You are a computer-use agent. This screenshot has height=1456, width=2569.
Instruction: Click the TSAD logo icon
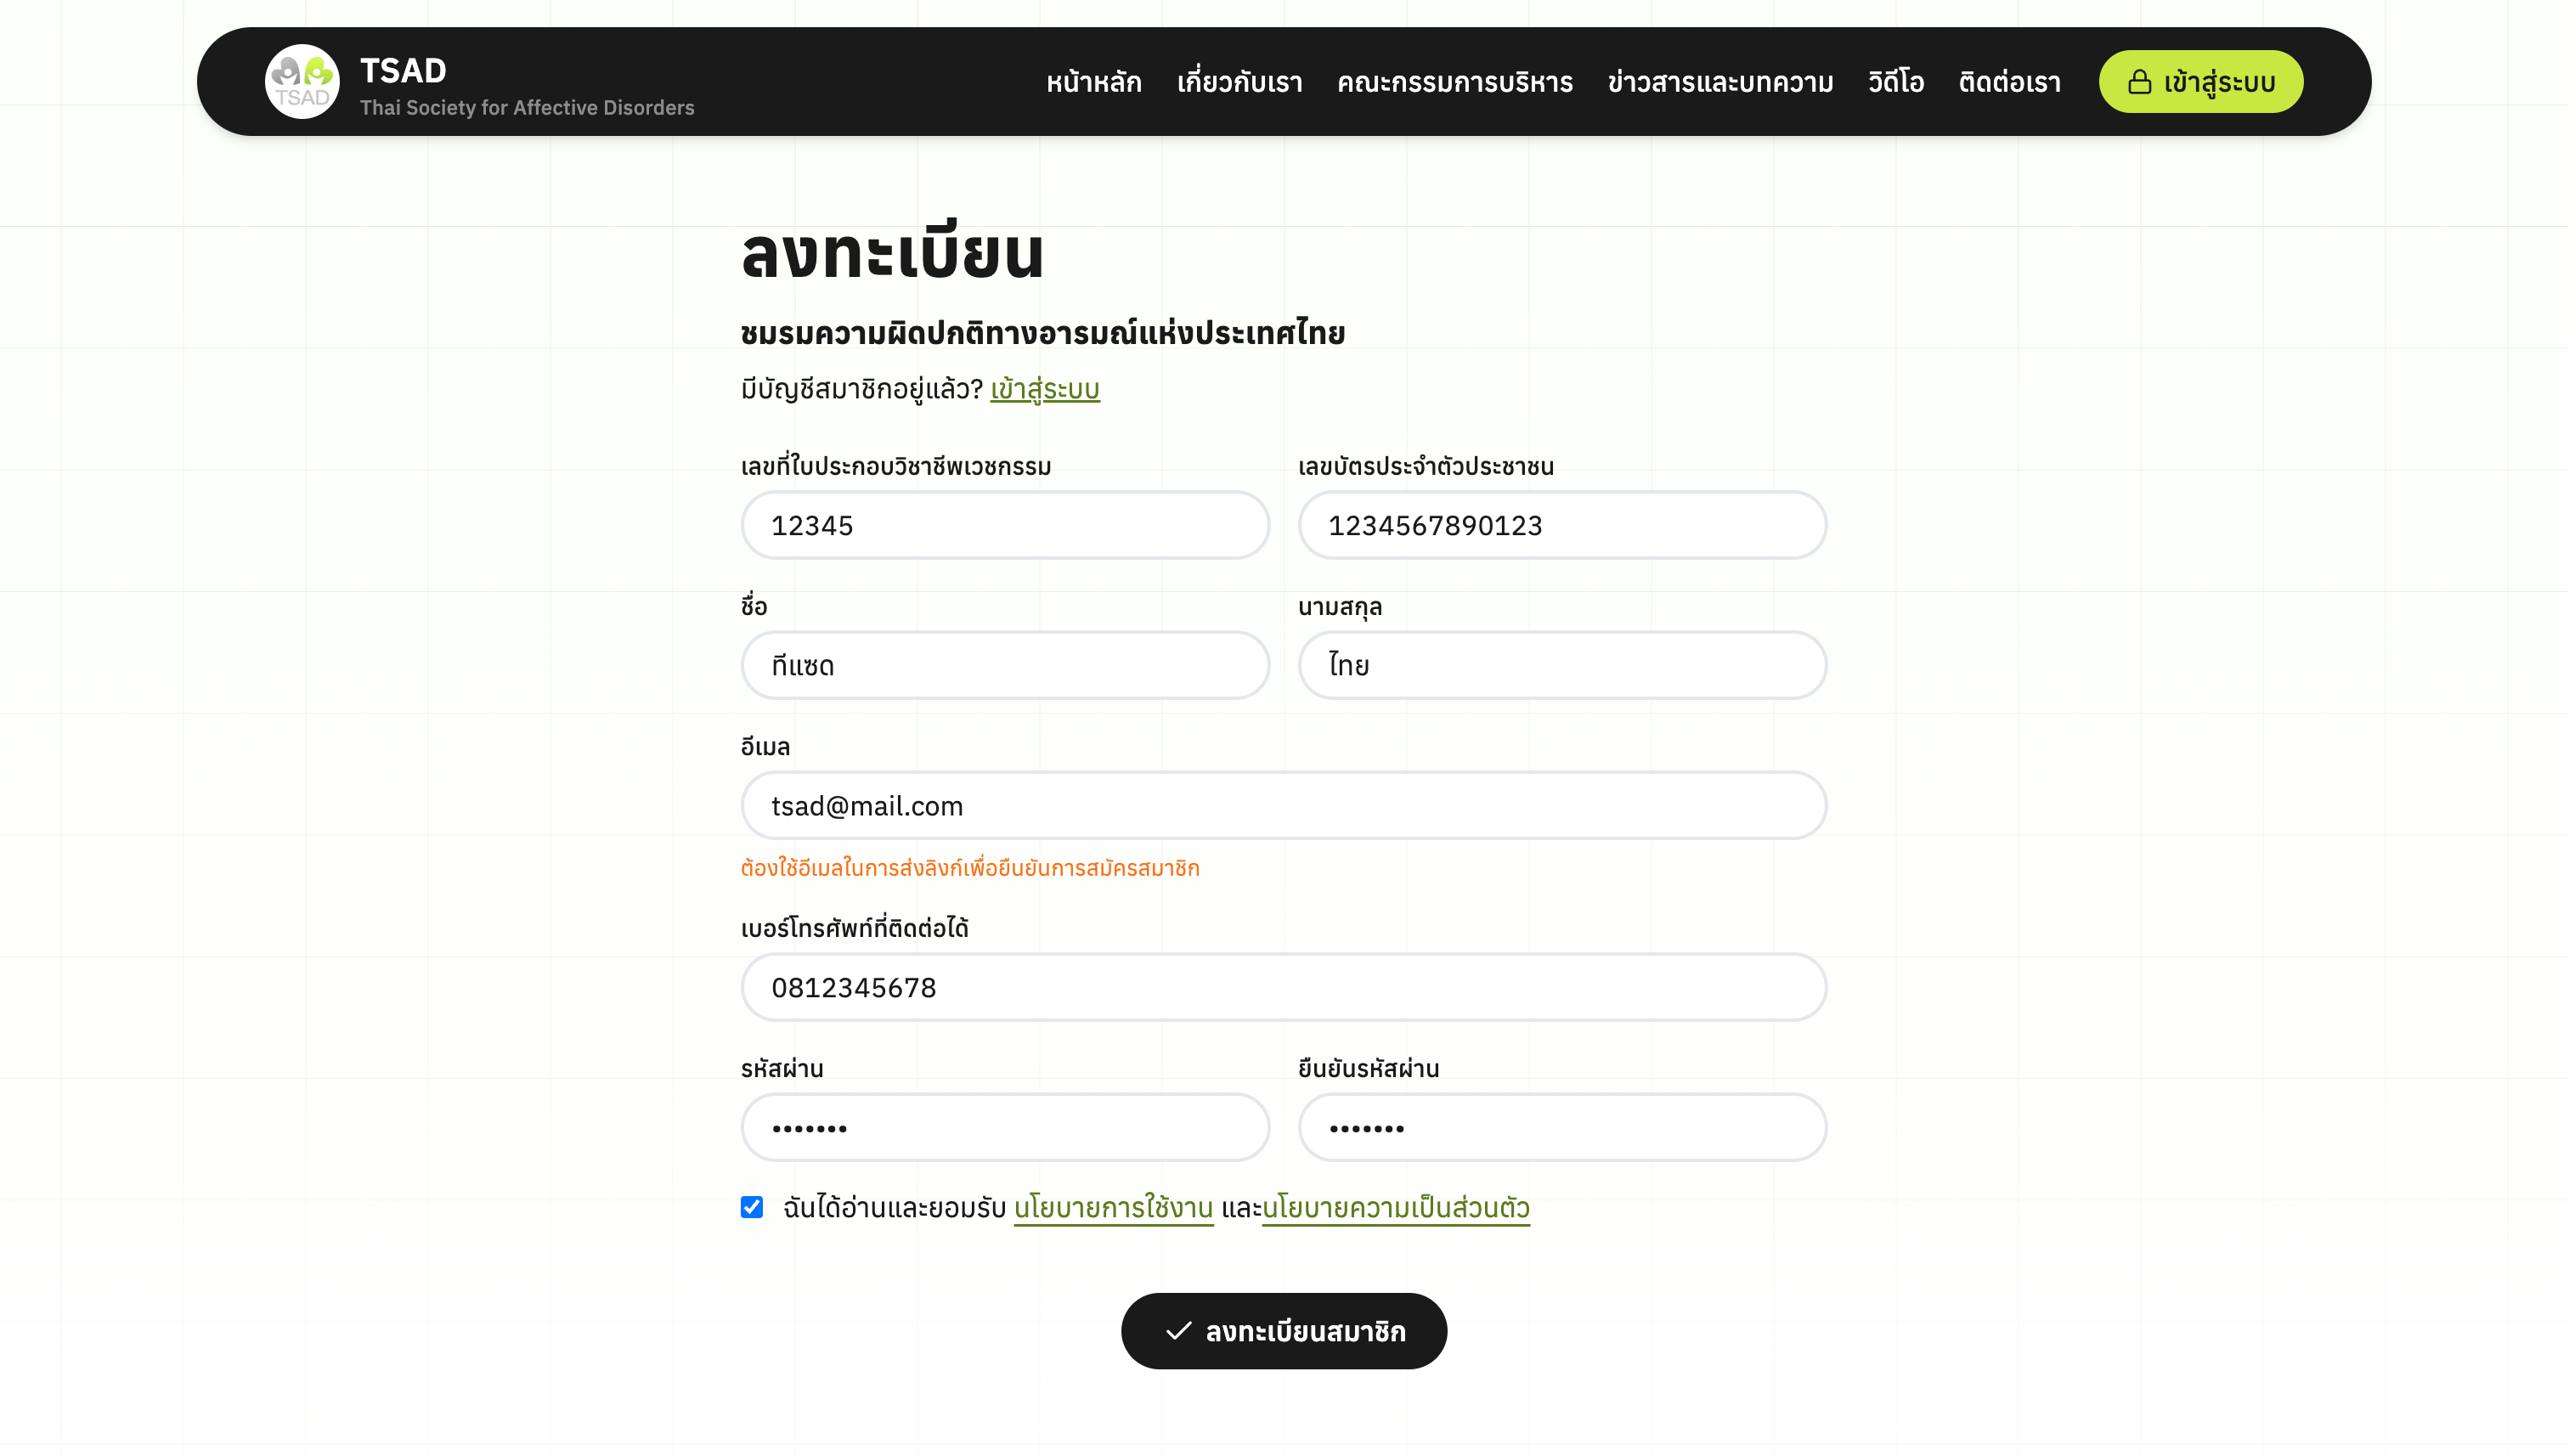(x=302, y=81)
